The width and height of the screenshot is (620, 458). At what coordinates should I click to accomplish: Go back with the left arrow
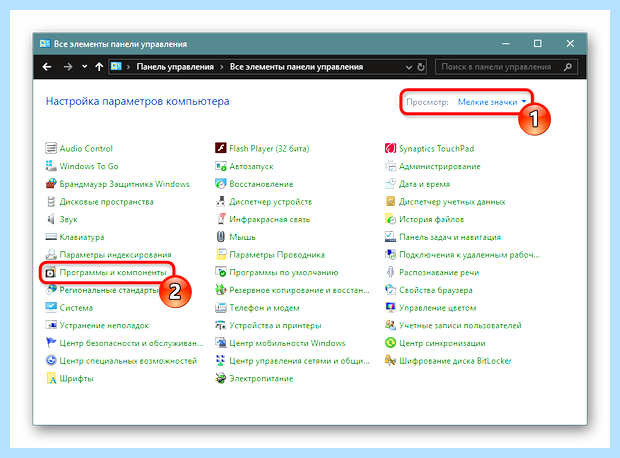(x=47, y=67)
